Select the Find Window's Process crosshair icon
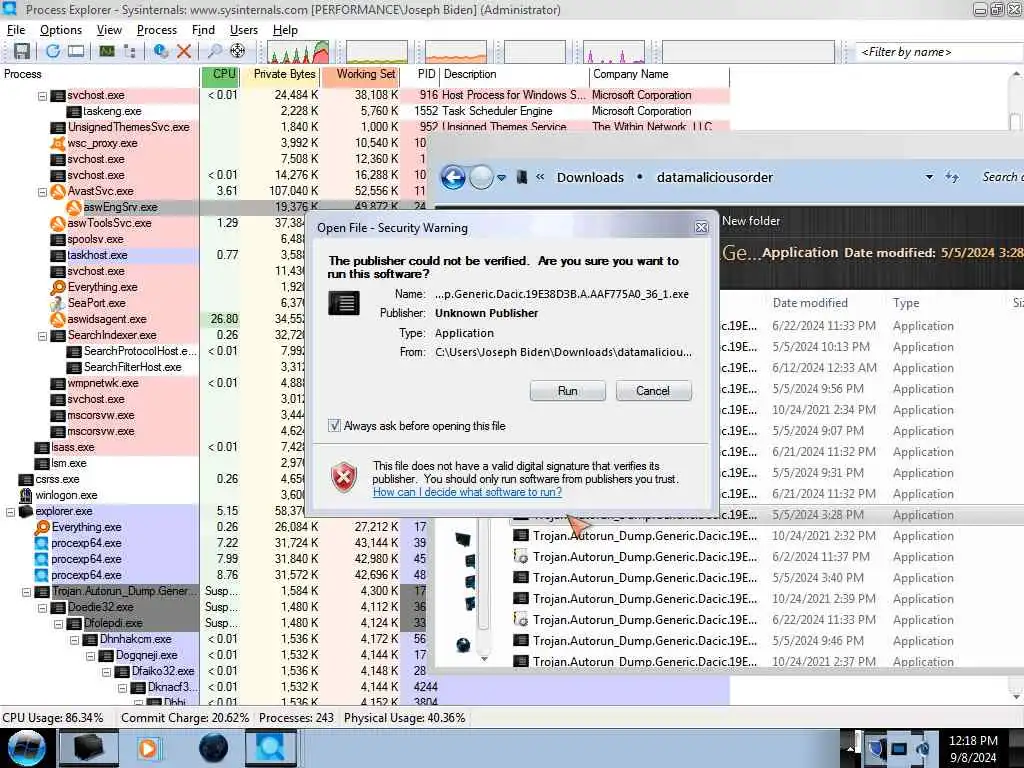The image size is (1024, 768). [x=238, y=51]
